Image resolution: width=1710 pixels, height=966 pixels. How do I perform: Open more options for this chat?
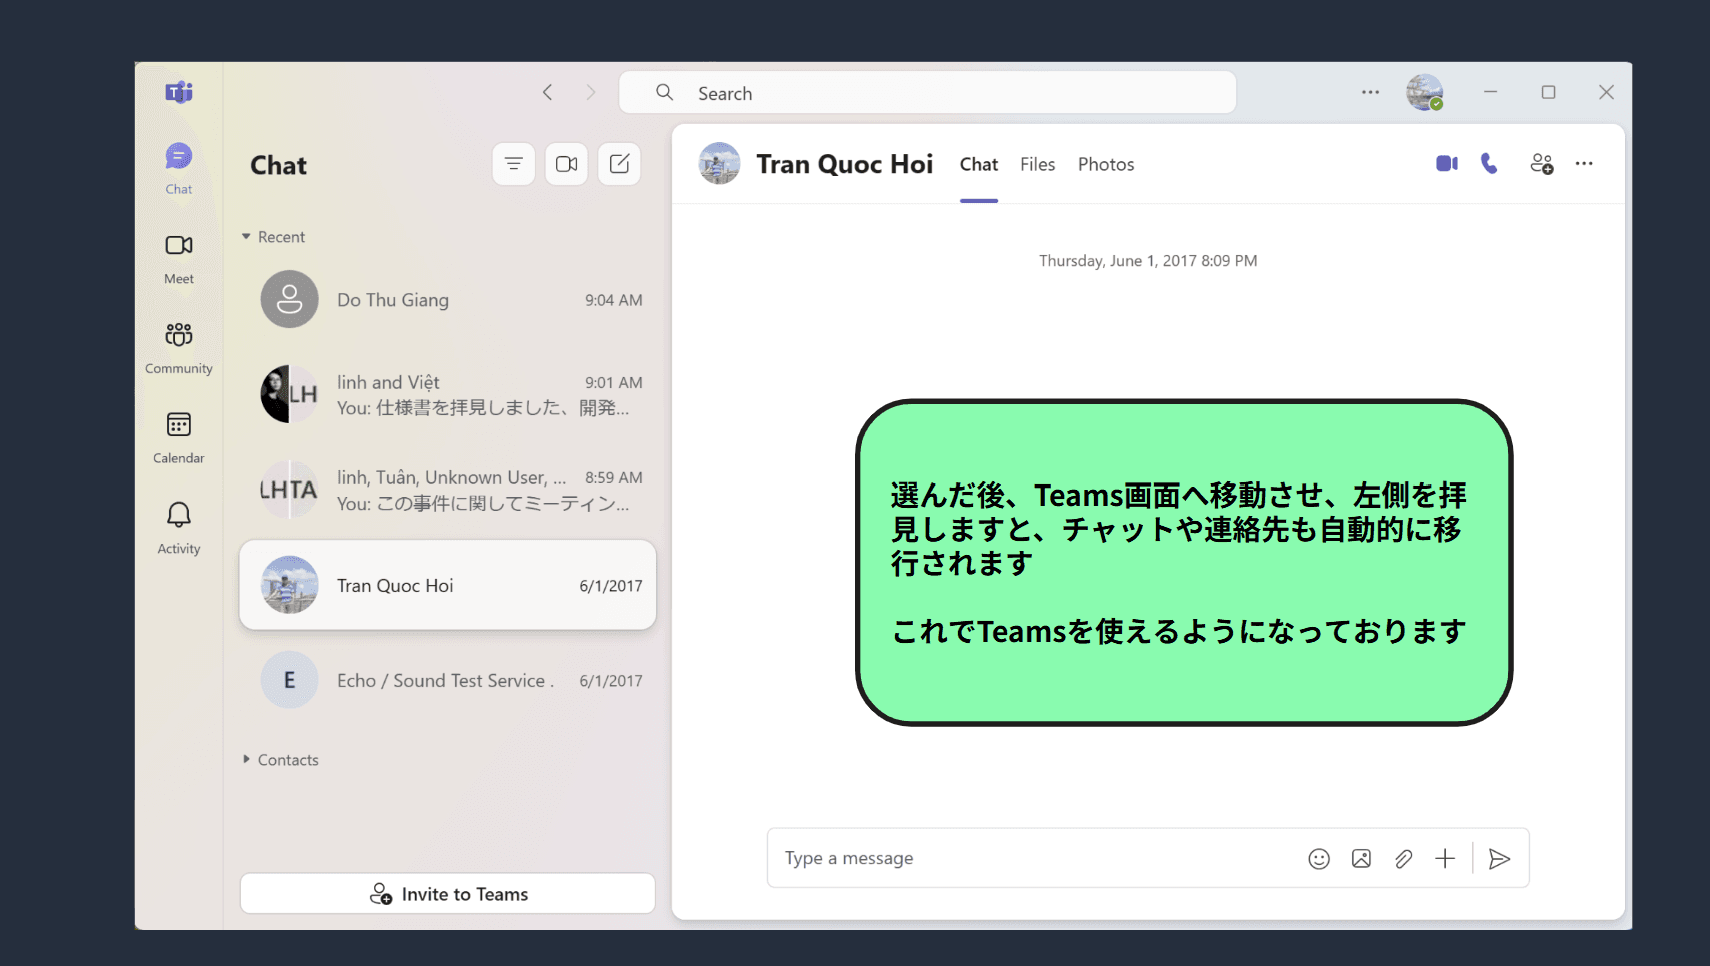click(1585, 163)
